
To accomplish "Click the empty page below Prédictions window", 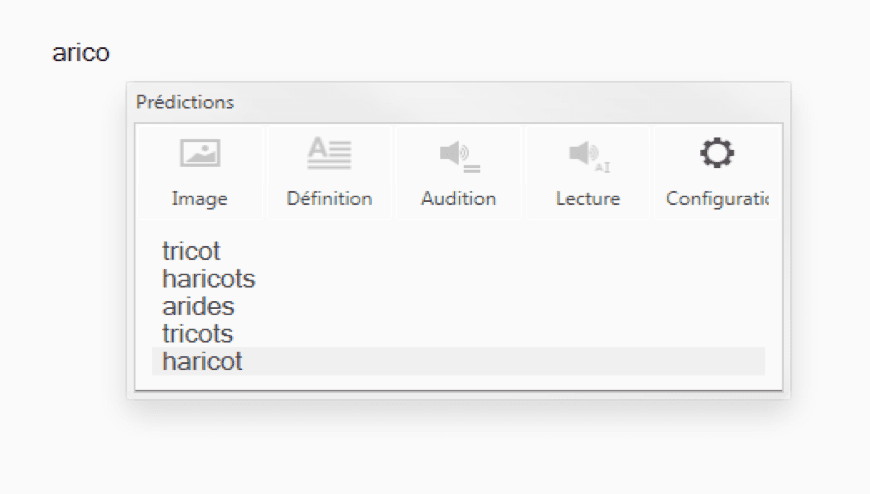I will coord(450,450).
